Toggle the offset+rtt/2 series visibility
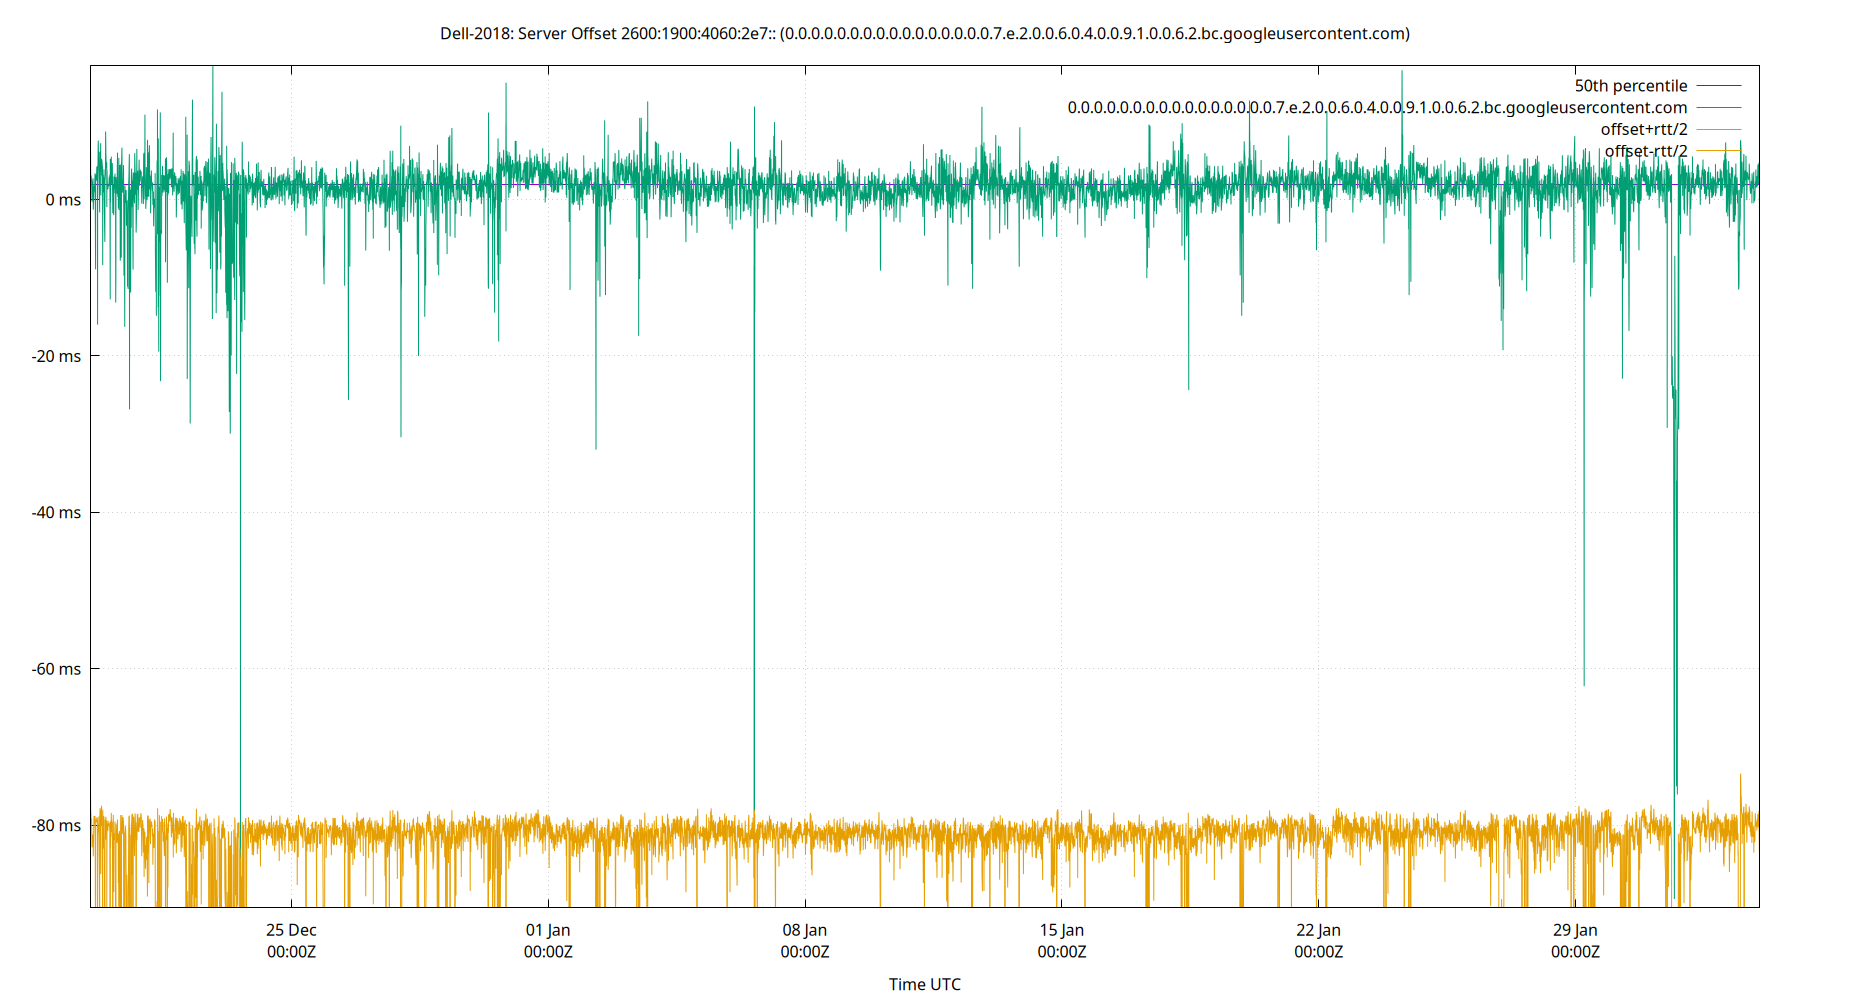The height and width of the screenshot is (1000, 1850). pos(1644,128)
